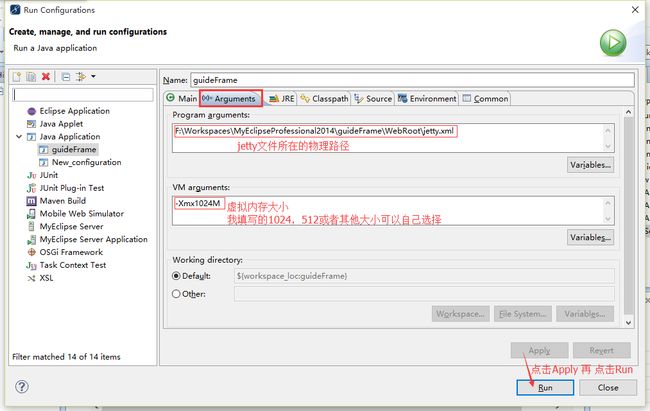Click the Duplicate launch configuration icon
Image resolution: width=650 pixels, height=411 pixels.
(31, 77)
